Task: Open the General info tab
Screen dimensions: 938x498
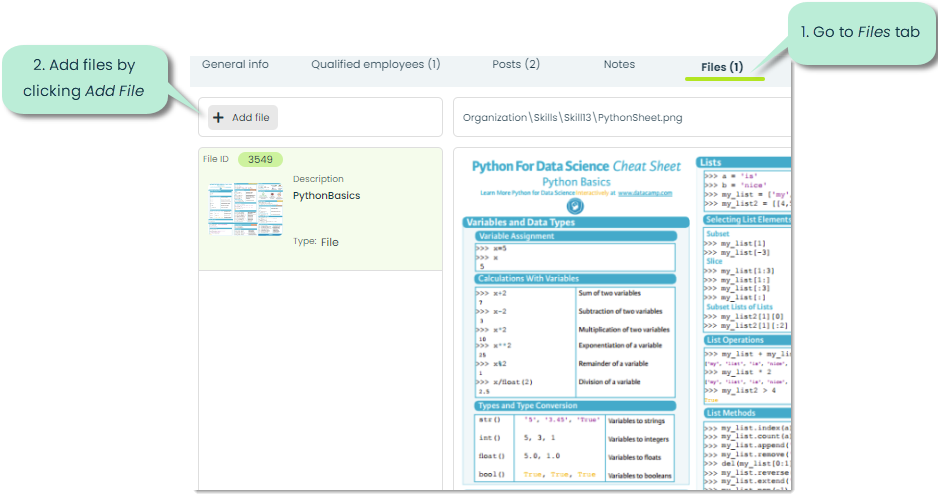Action: (x=235, y=64)
